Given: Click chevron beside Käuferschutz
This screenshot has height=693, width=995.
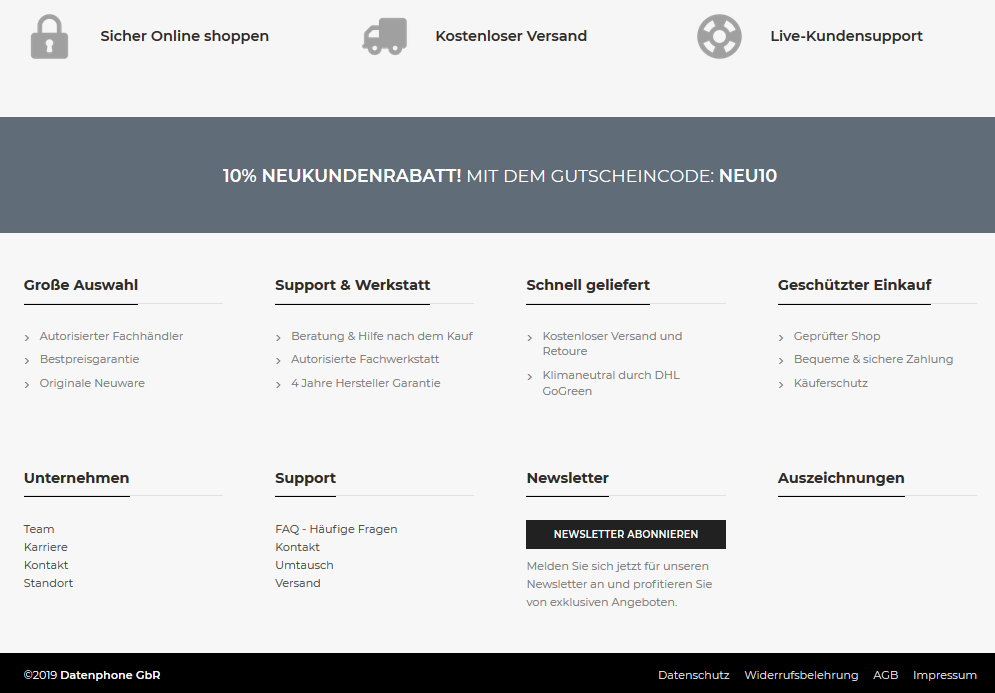Looking at the screenshot, I should point(781,385).
